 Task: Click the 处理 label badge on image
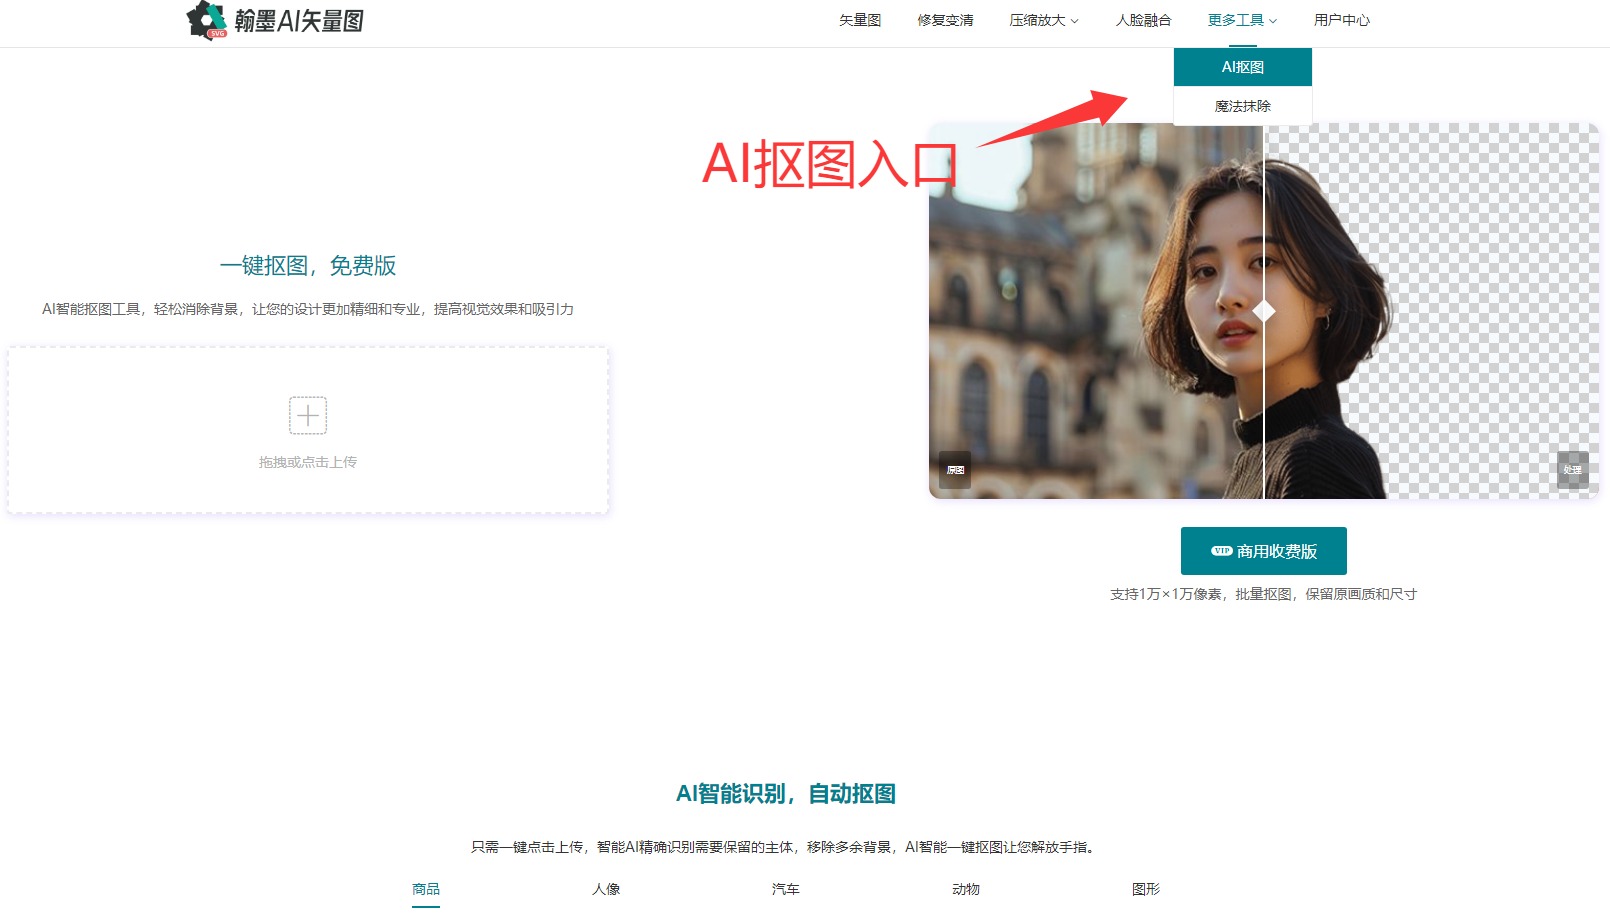1572,469
